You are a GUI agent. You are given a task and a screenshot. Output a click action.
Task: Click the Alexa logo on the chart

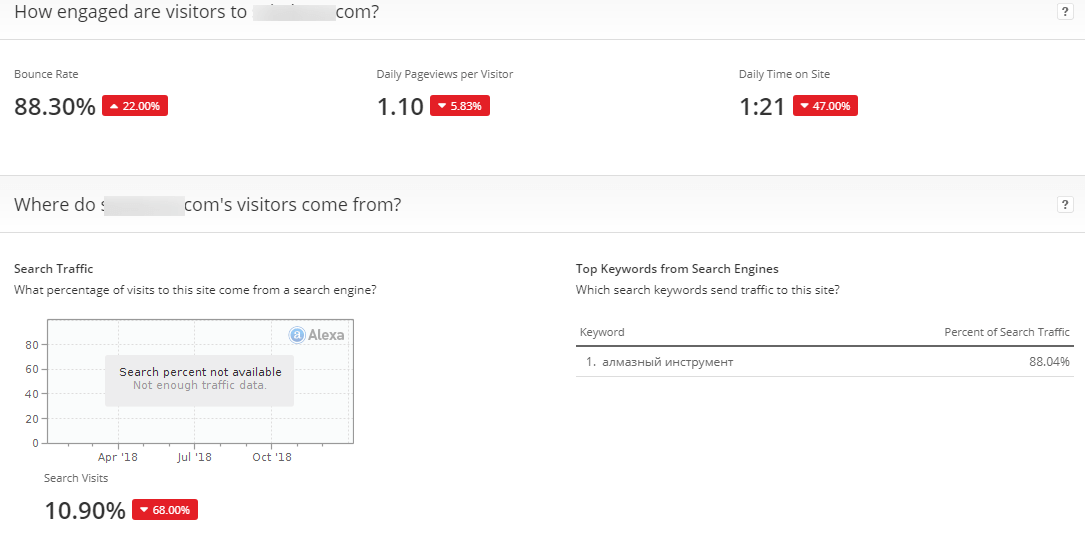point(317,335)
